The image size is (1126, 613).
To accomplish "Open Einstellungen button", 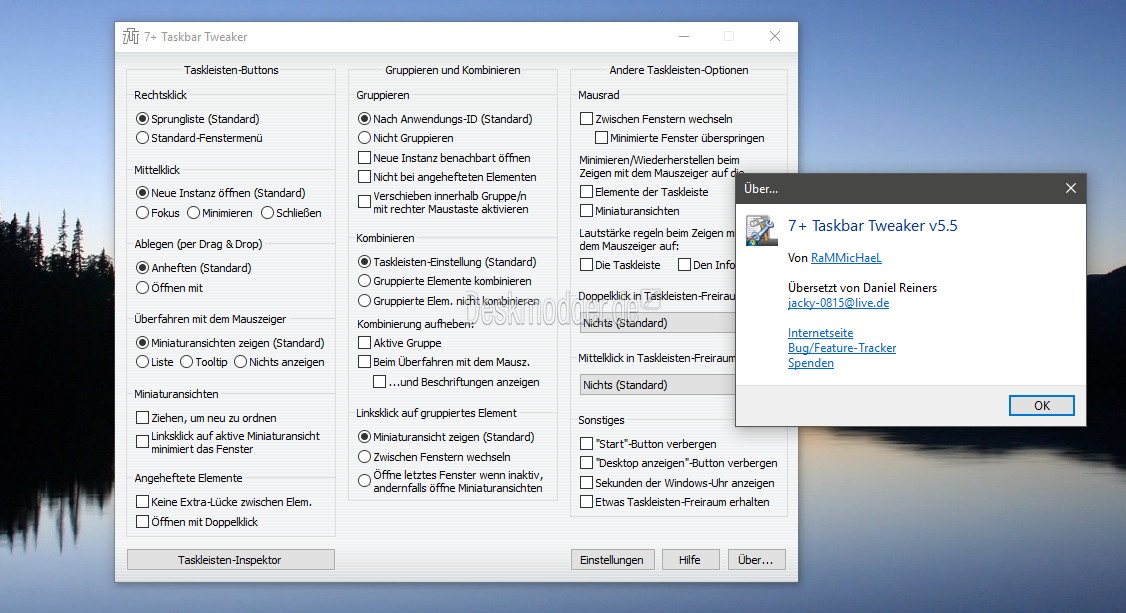I will [612, 560].
